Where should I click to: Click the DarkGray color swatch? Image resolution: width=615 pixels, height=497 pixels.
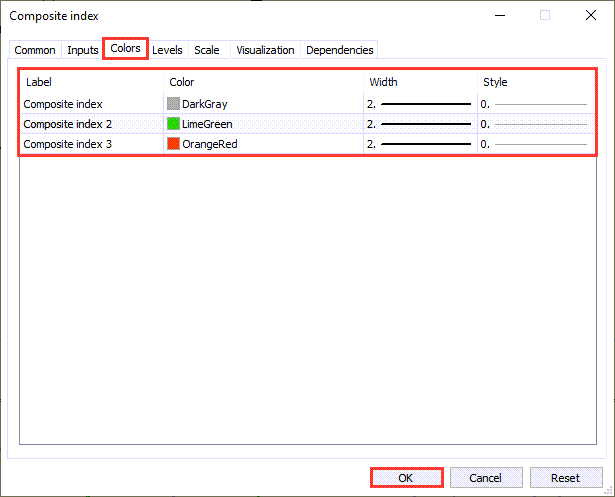[173, 104]
